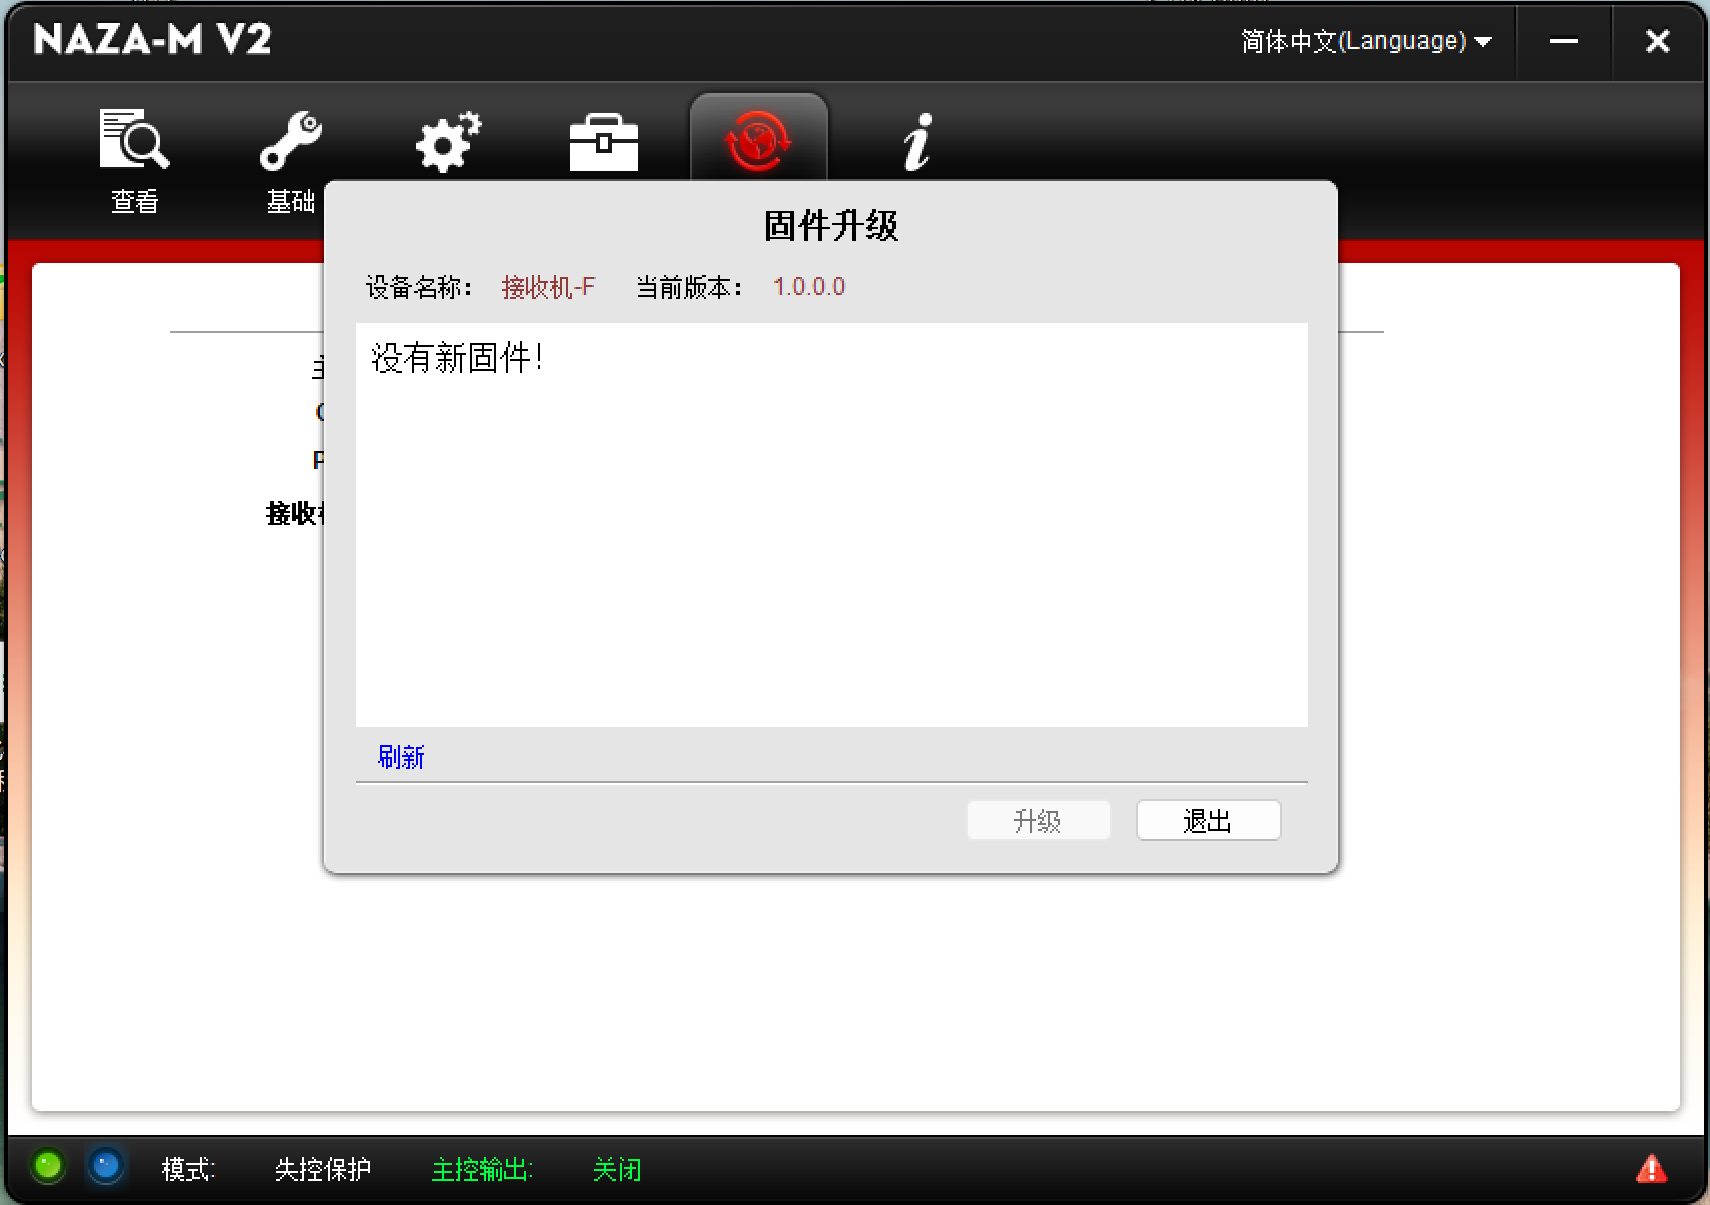Open the toolbox tab
The height and width of the screenshot is (1205, 1710).
(604, 142)
